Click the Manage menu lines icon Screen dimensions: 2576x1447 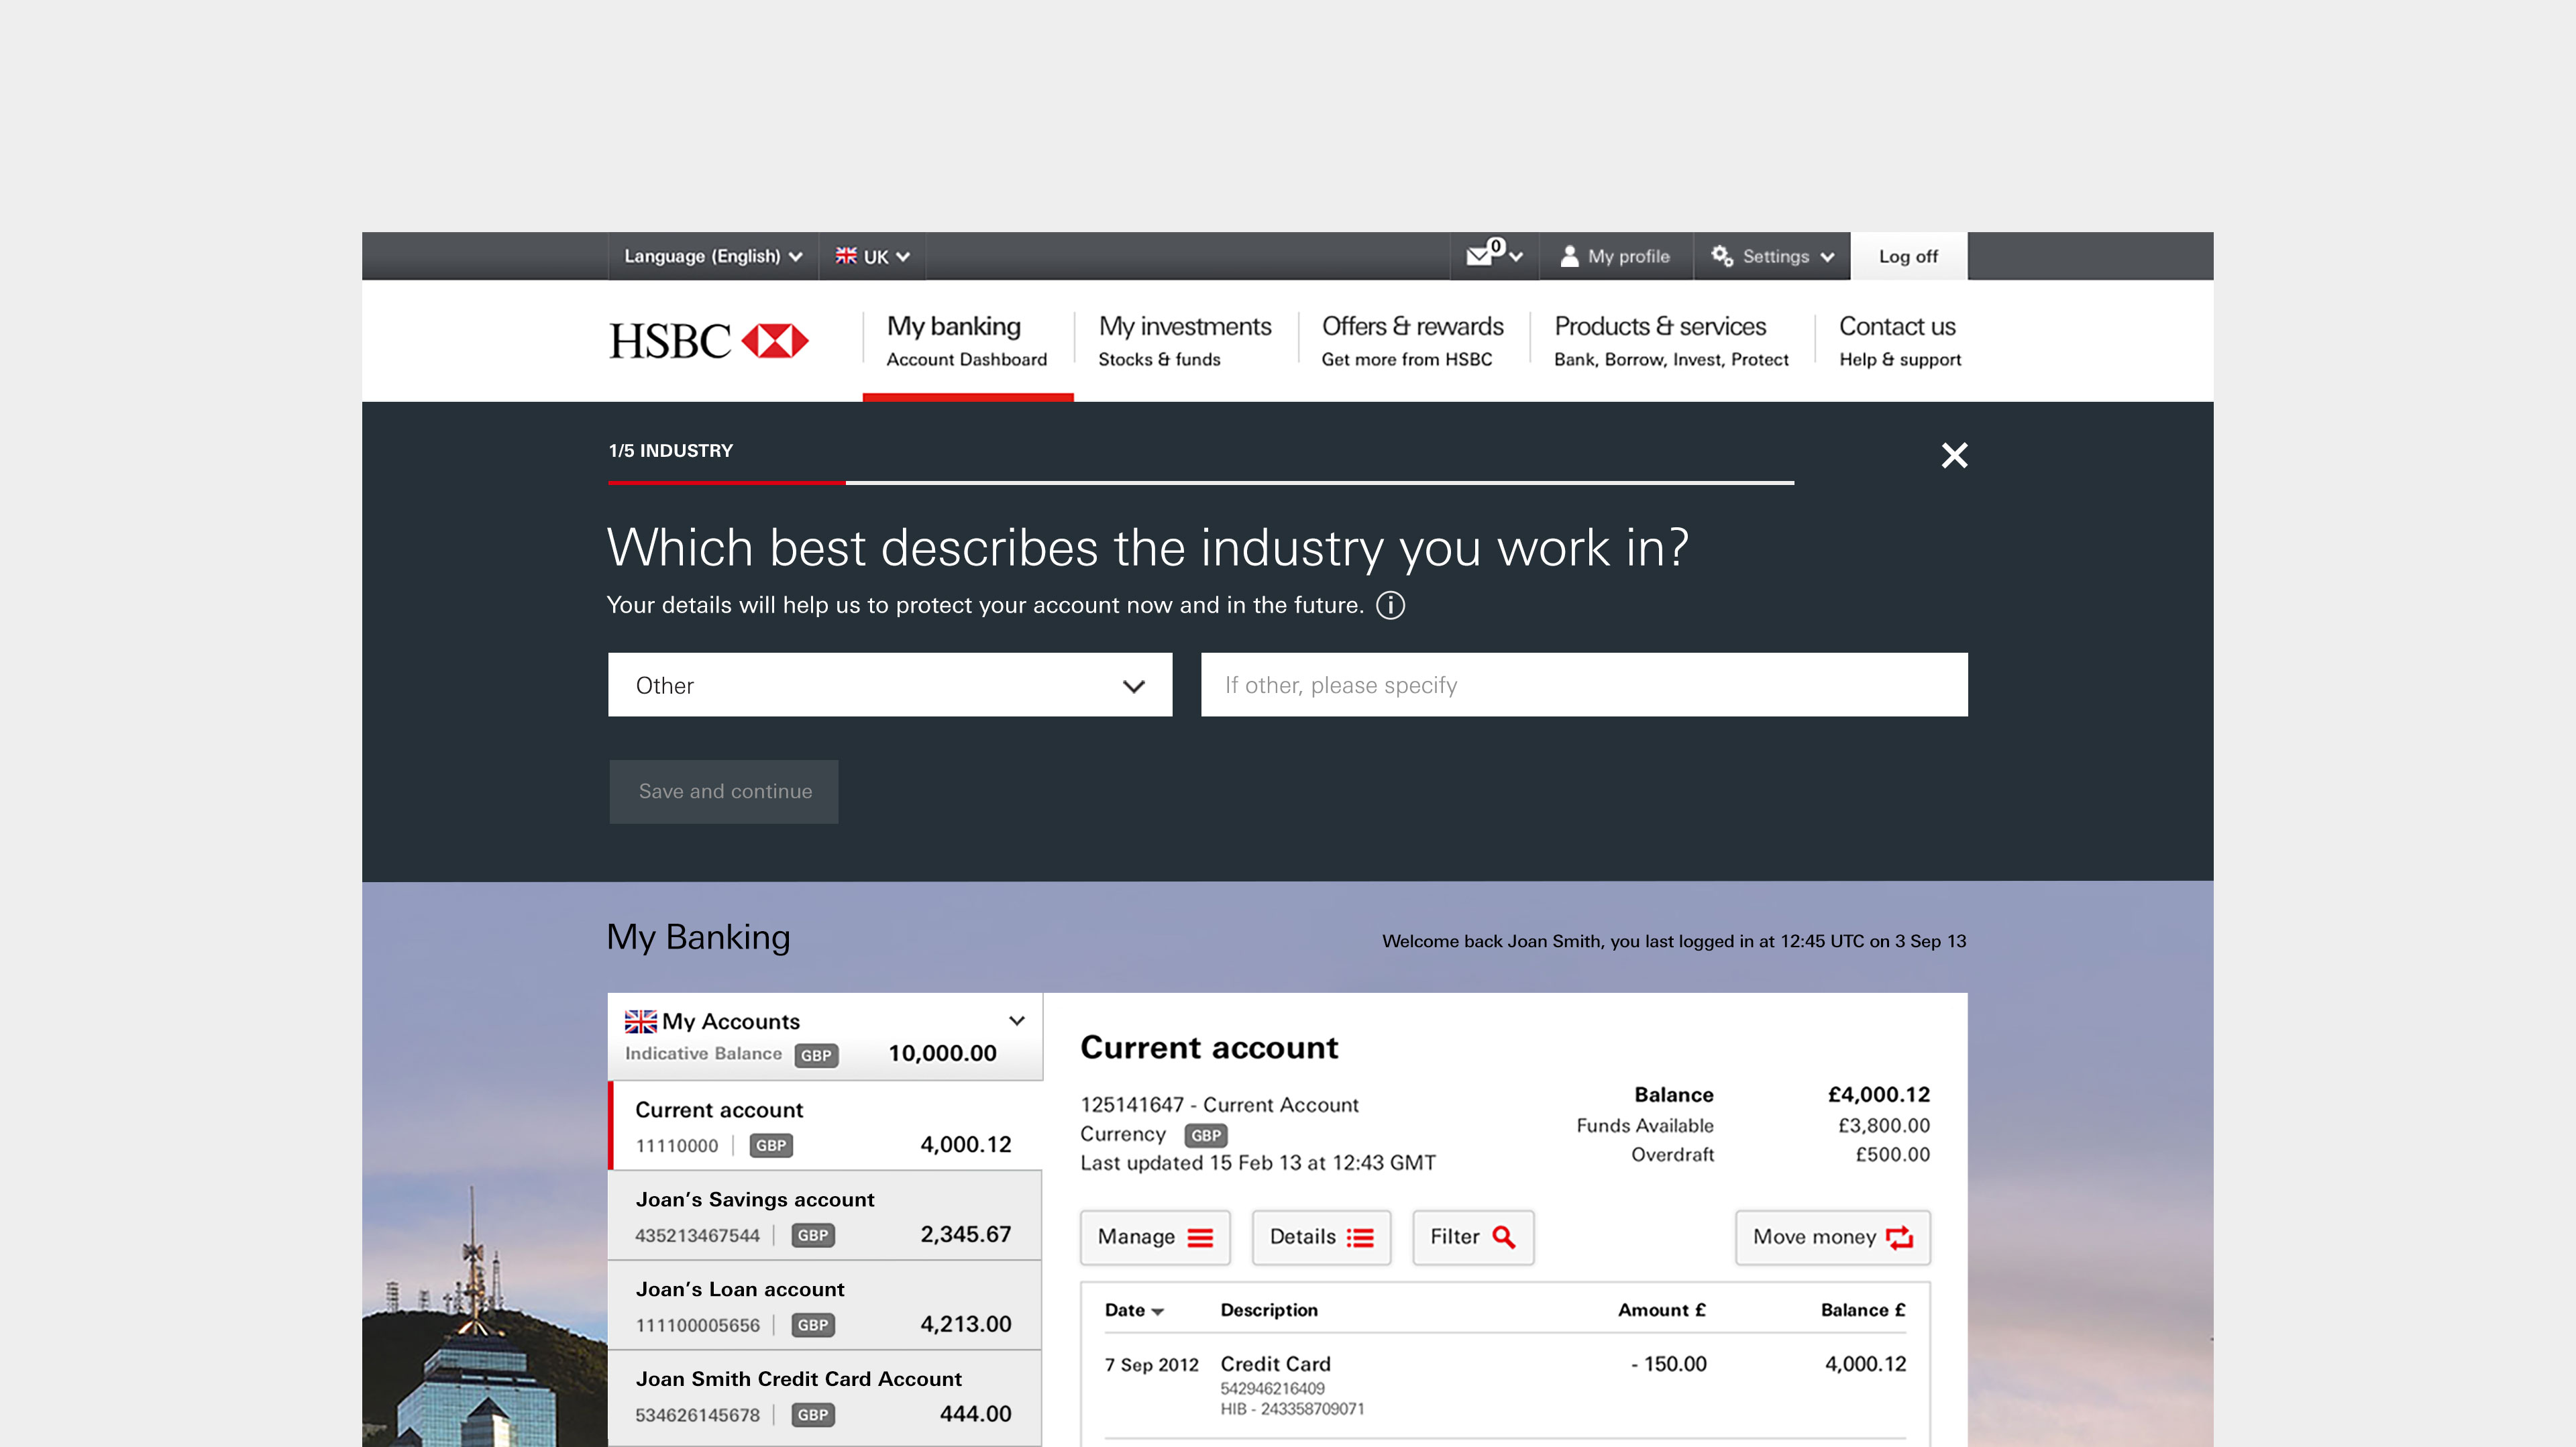pos(1200,1237)
